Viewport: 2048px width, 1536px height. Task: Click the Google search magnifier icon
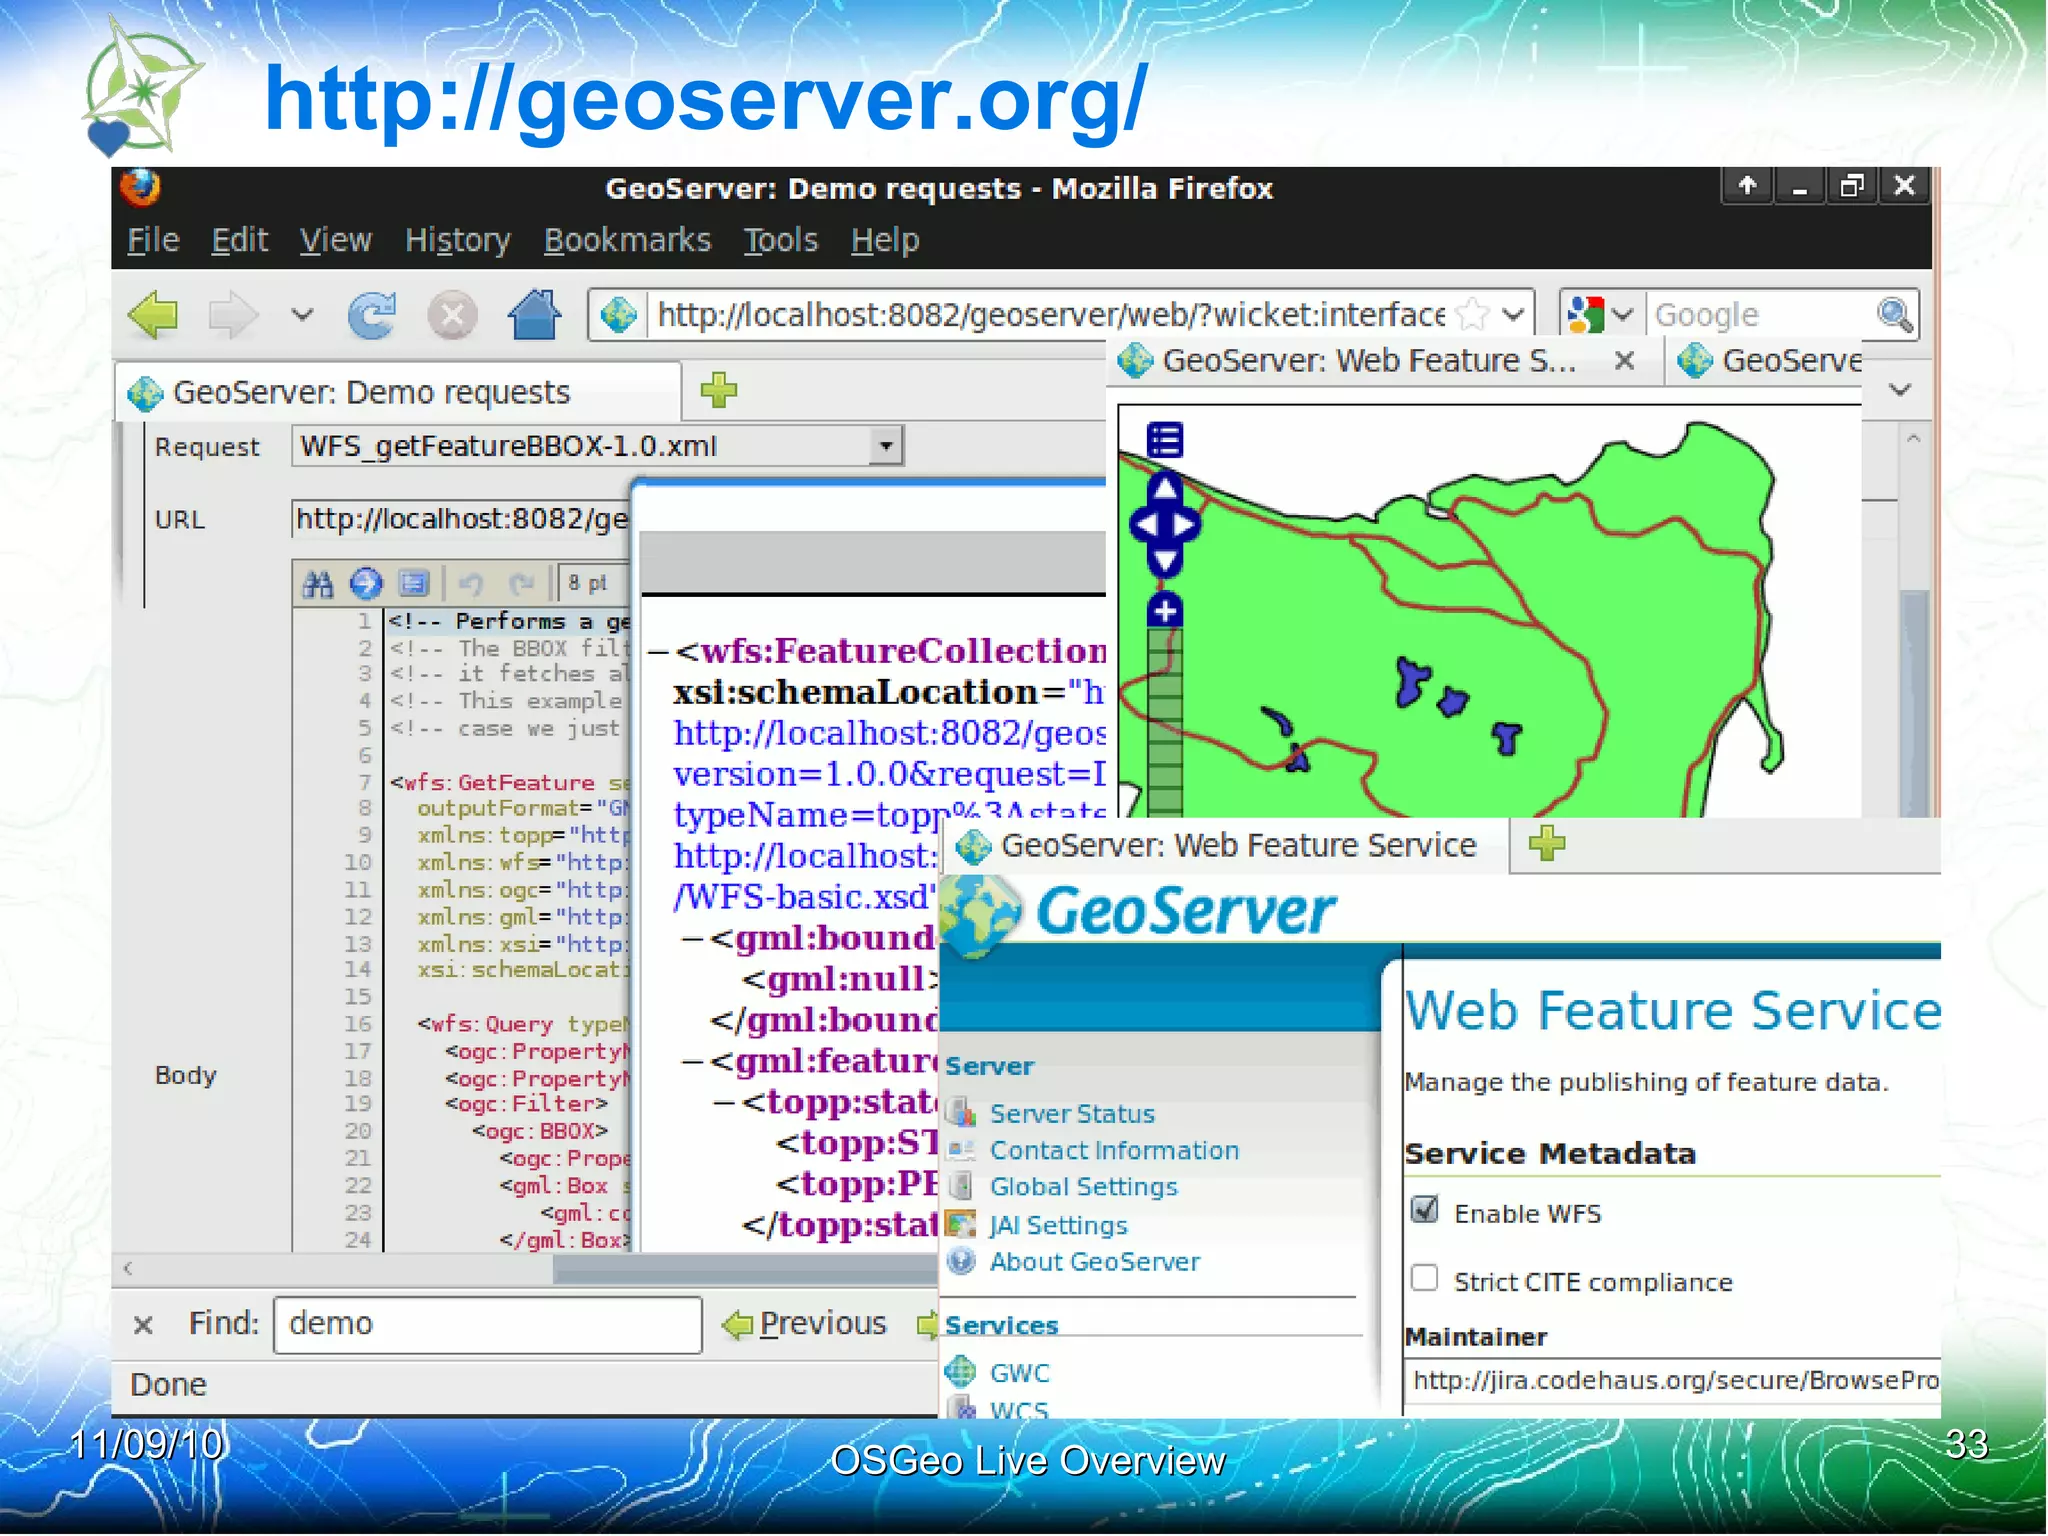(1893, 315)
